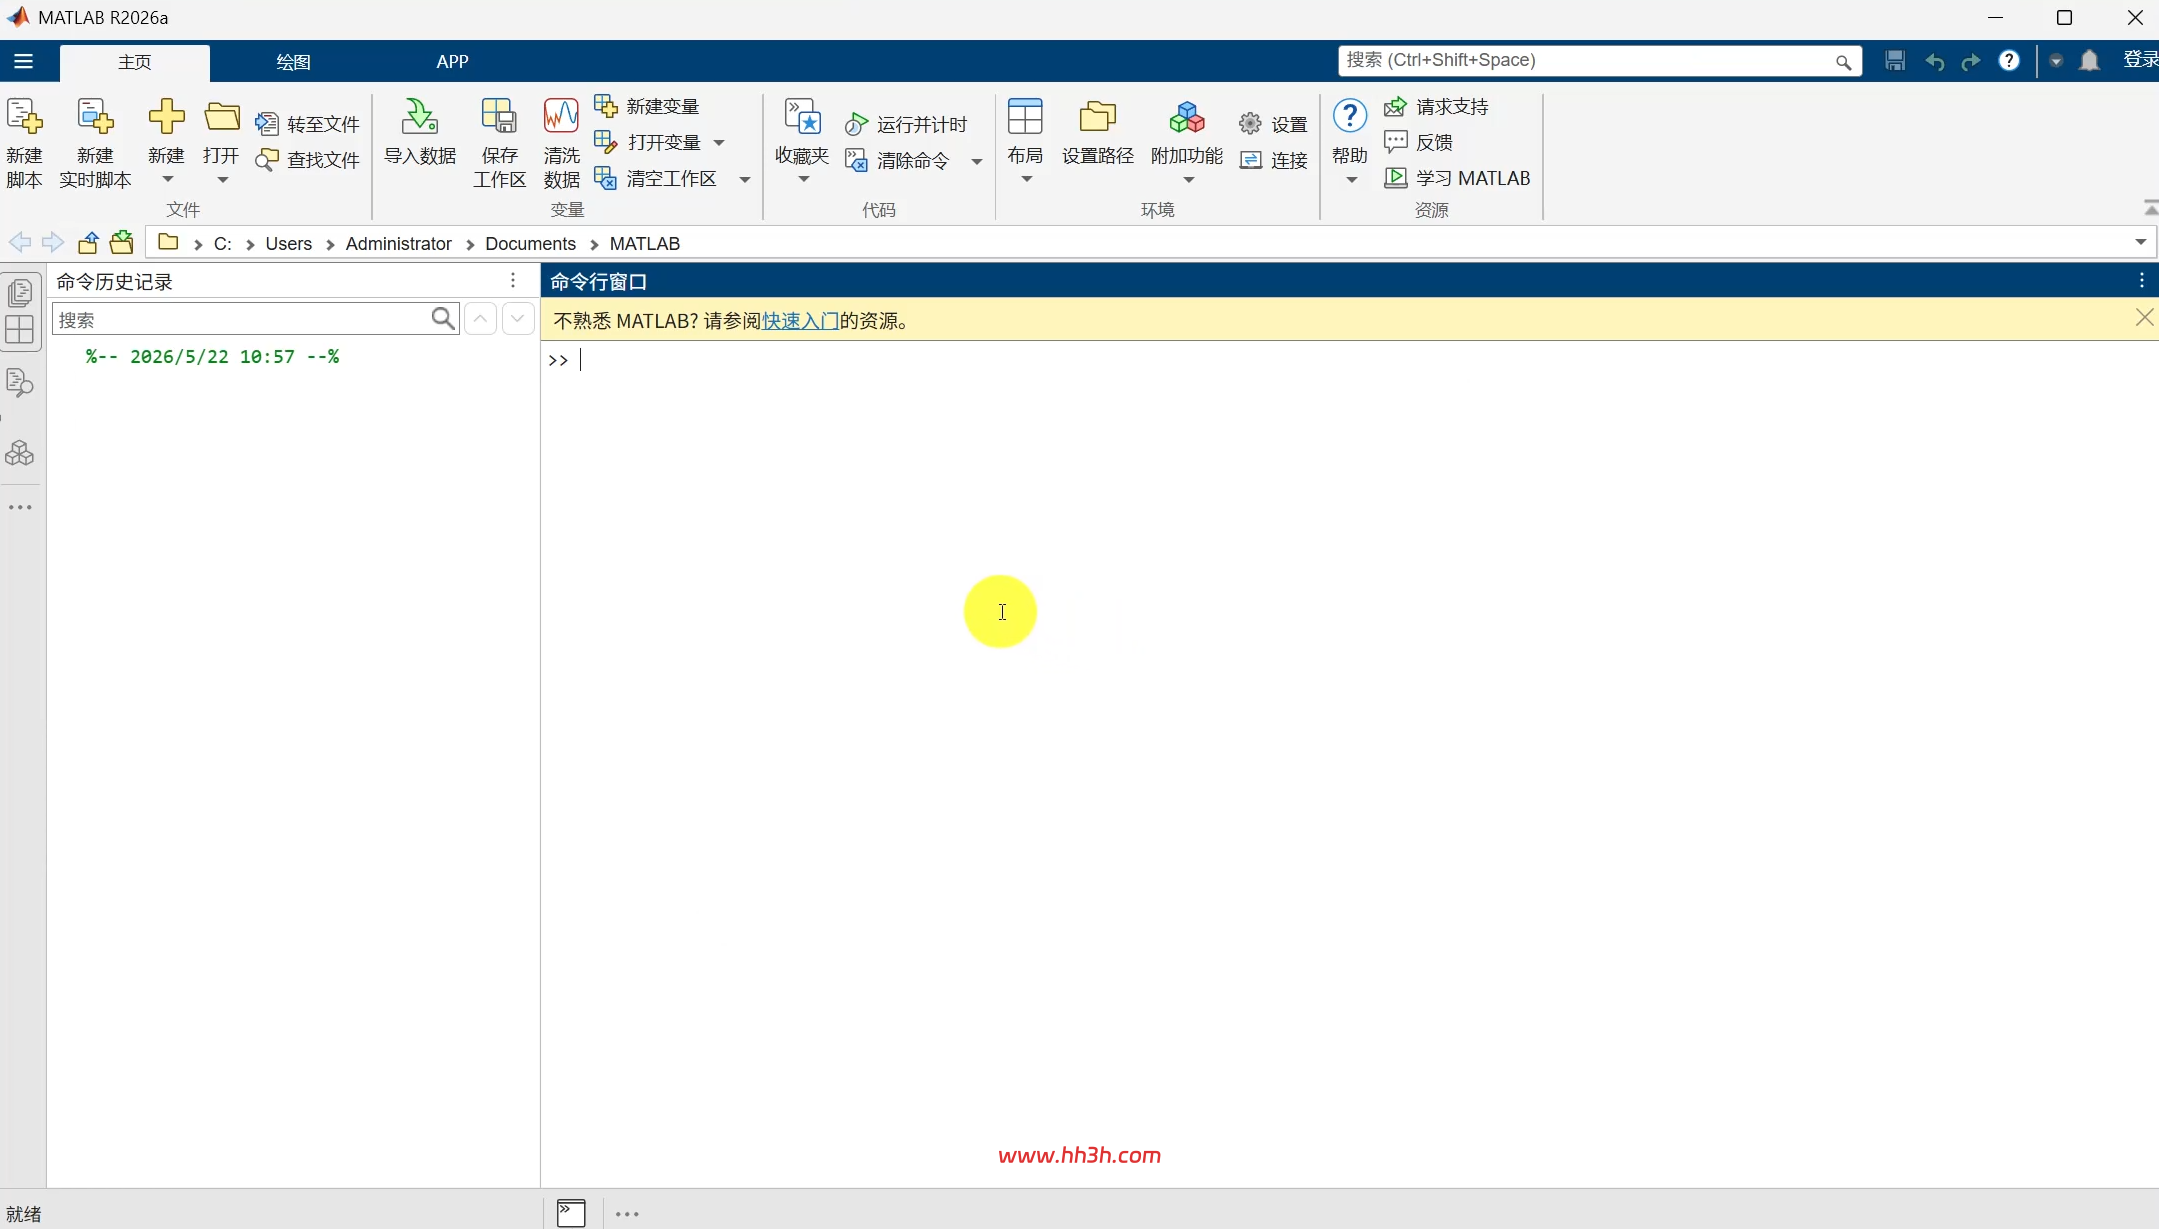Switch to the Home (主页) tab
Screen dimensions: 2159x1229
[x=135, y=62]
